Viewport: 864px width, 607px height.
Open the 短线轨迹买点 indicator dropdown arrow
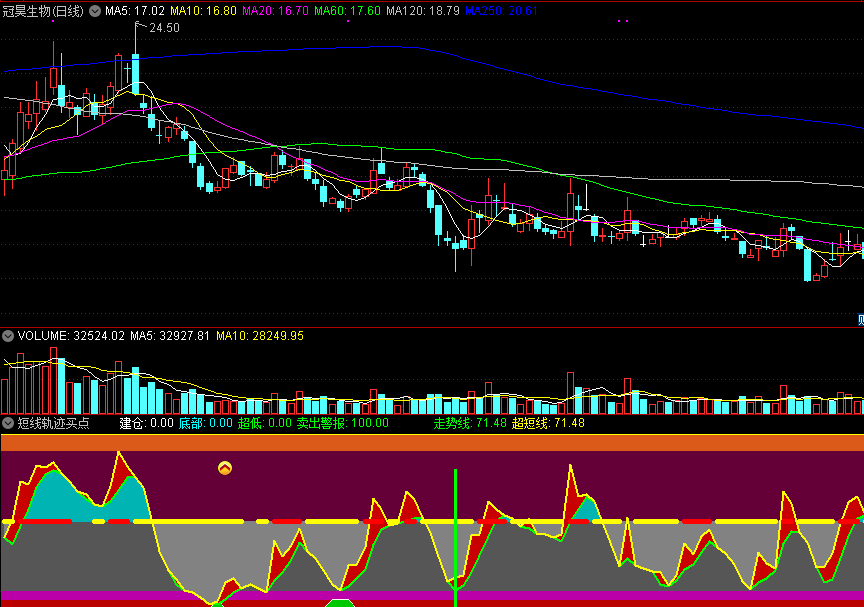tap(8, 423)
